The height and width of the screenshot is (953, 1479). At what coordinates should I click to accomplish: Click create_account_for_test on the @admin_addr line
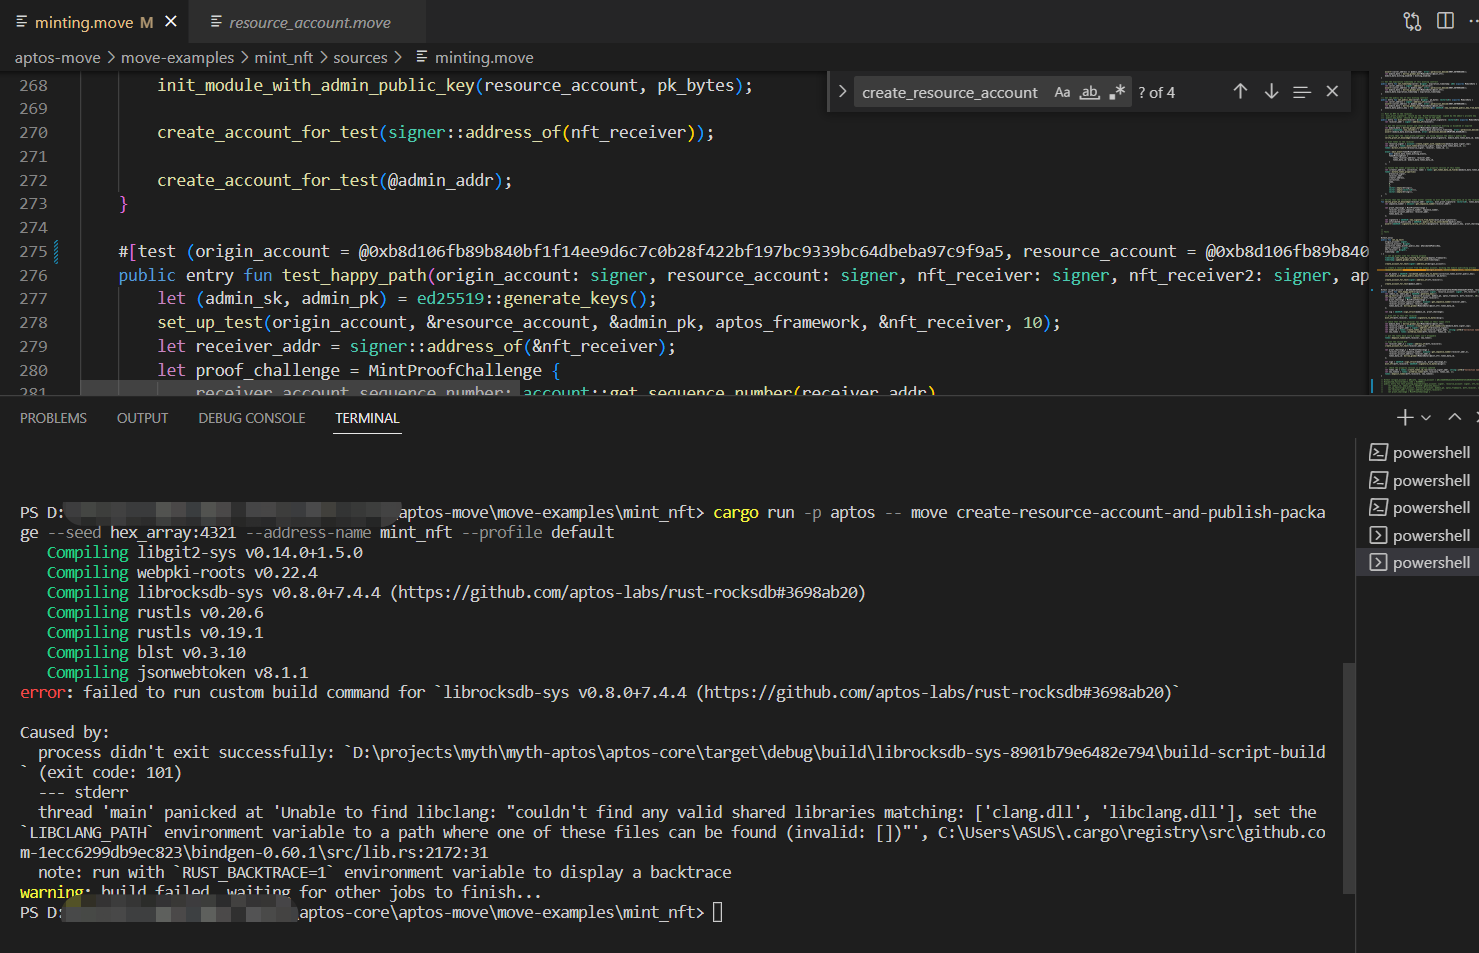[268, 181]
